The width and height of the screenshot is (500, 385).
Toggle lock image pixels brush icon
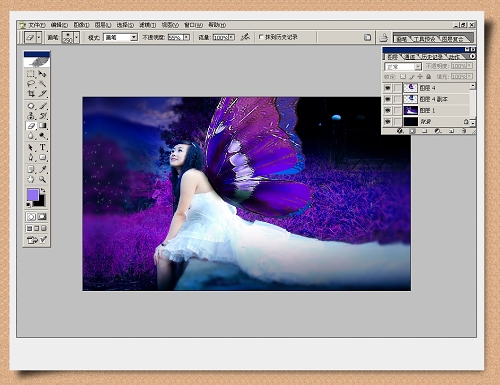pos(412,77)
